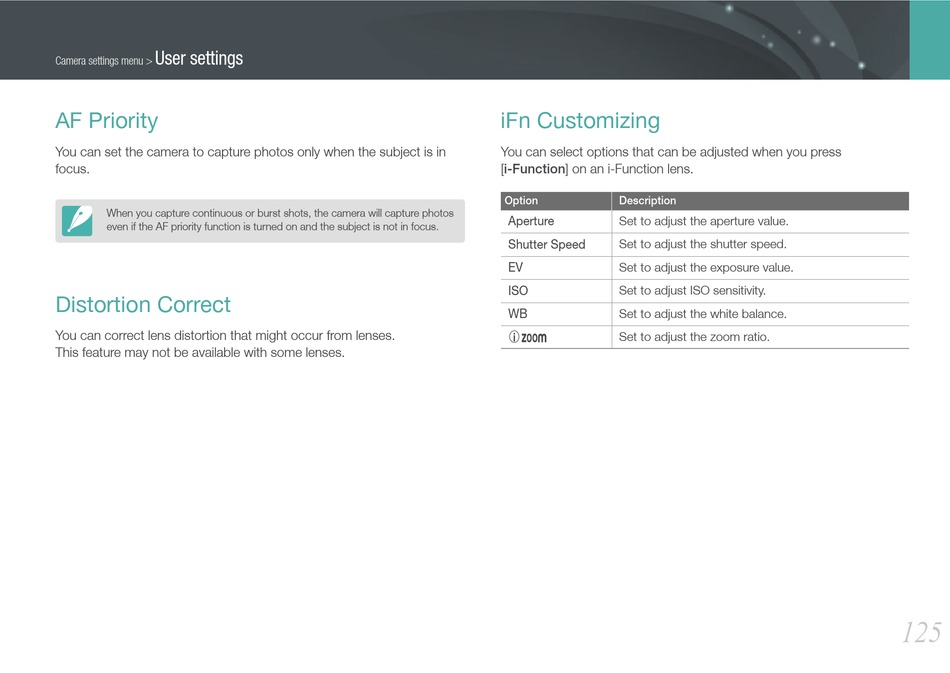Viewport: 950px width, 673px height.
Task: Click the 'Camera settings menu' breadcrumb
Action: (x=99, y=61)
